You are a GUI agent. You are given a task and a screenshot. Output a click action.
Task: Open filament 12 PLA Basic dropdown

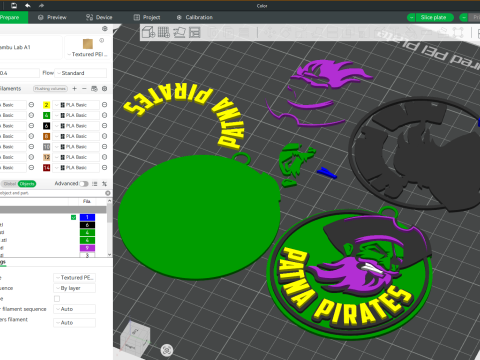pyautogui.click(x=76, y=157)
